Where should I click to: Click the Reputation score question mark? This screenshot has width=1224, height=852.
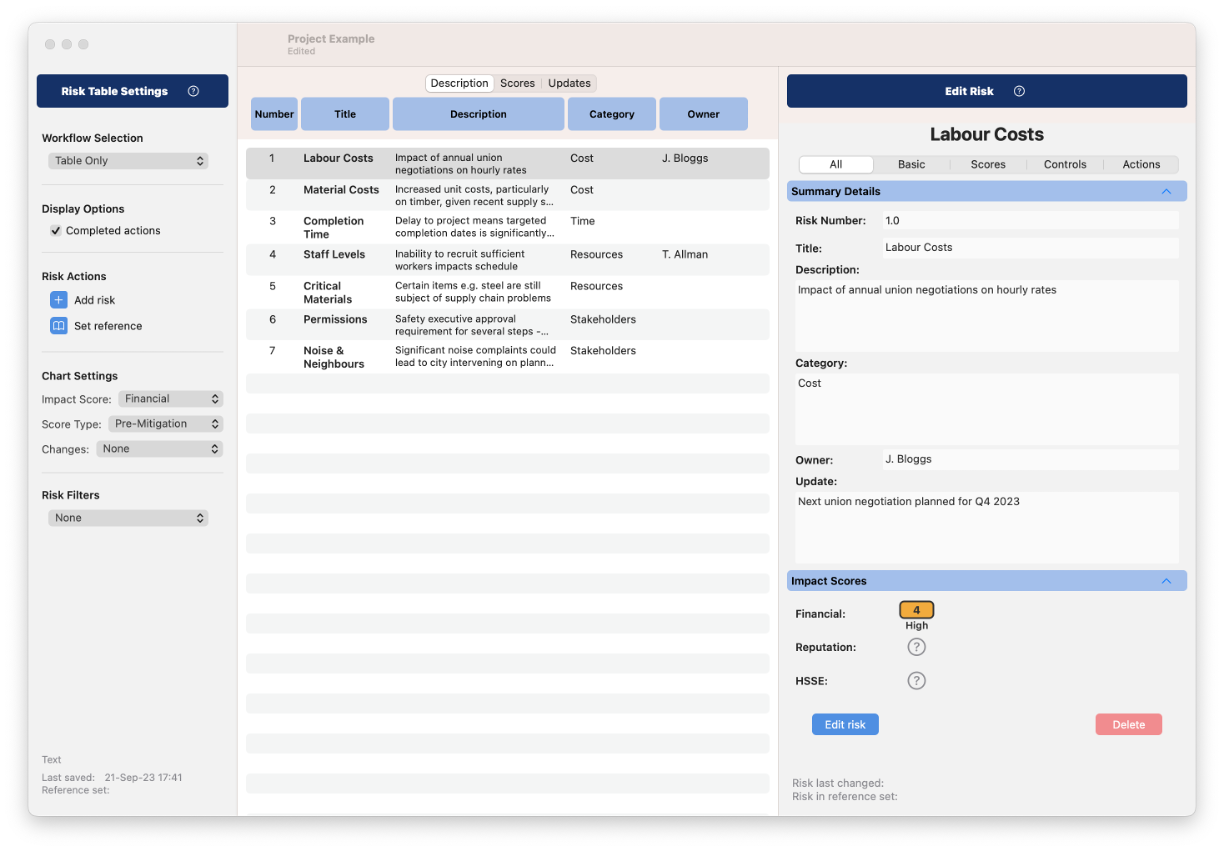(x=916, y=647)
